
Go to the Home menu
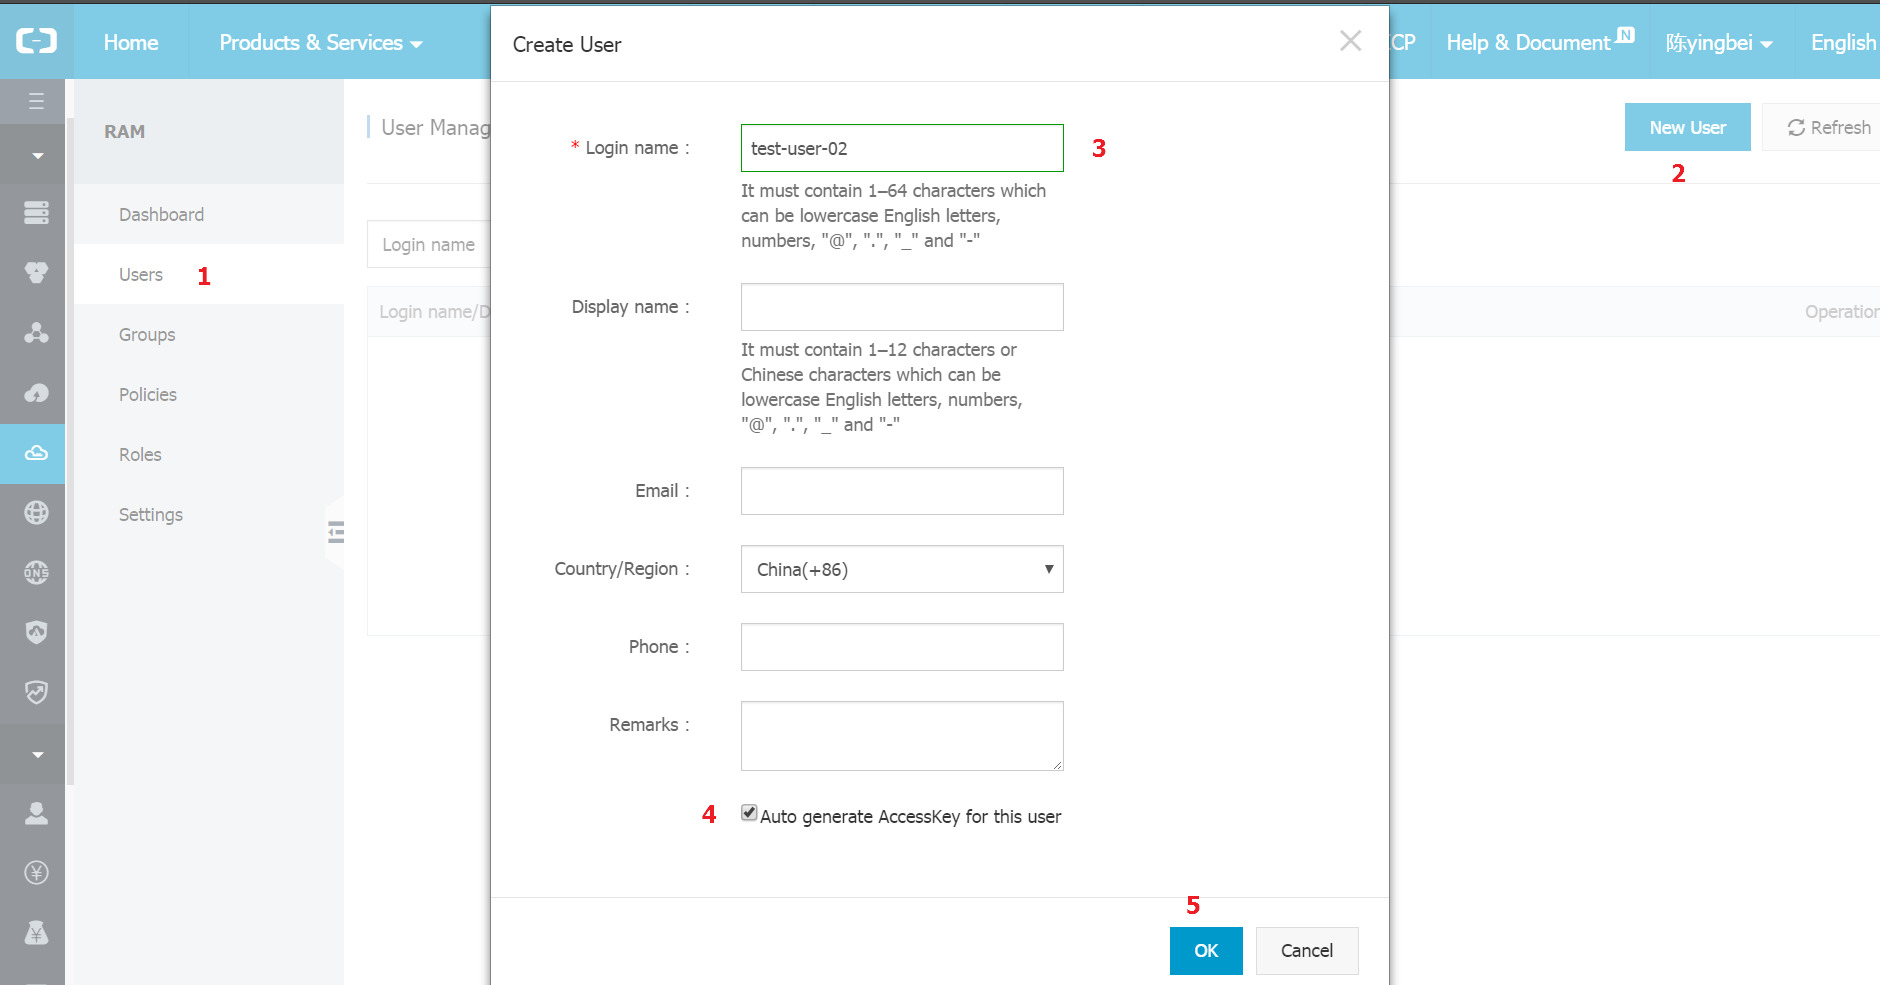click(131, 42)
